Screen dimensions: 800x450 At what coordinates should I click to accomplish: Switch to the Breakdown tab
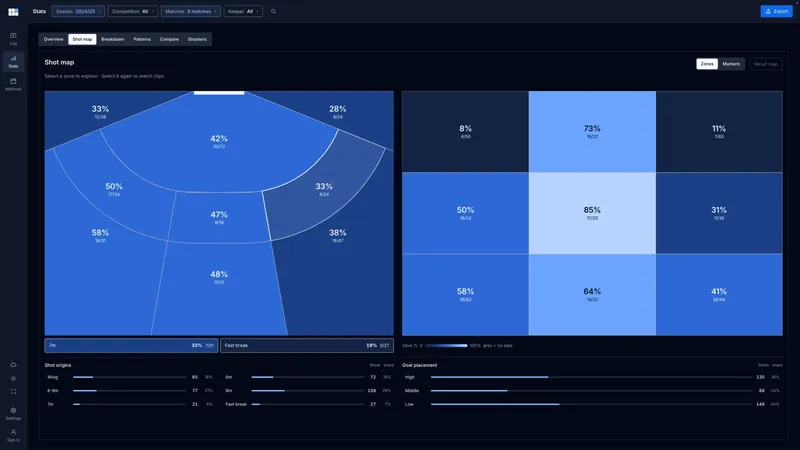pyautogui.click(x=113, y=39)
